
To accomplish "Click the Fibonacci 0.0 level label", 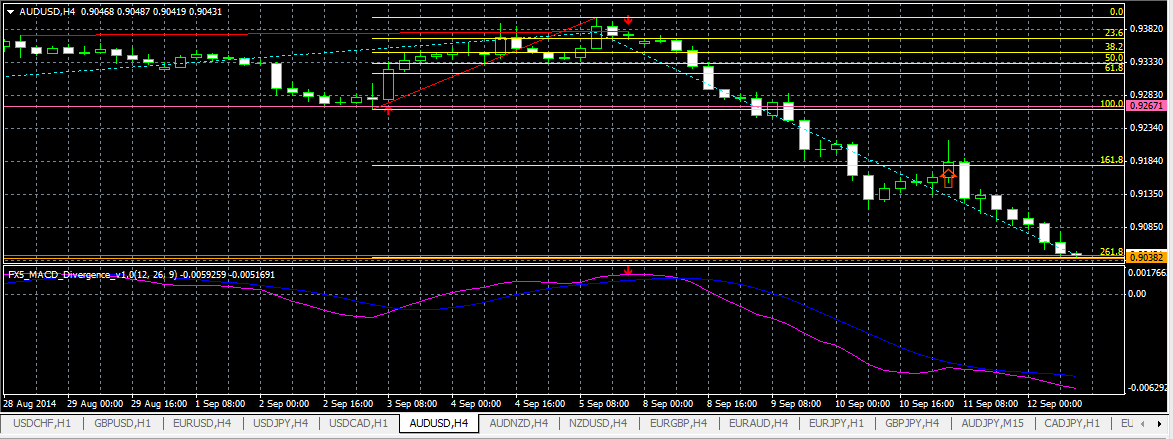I will (1116, 12).
